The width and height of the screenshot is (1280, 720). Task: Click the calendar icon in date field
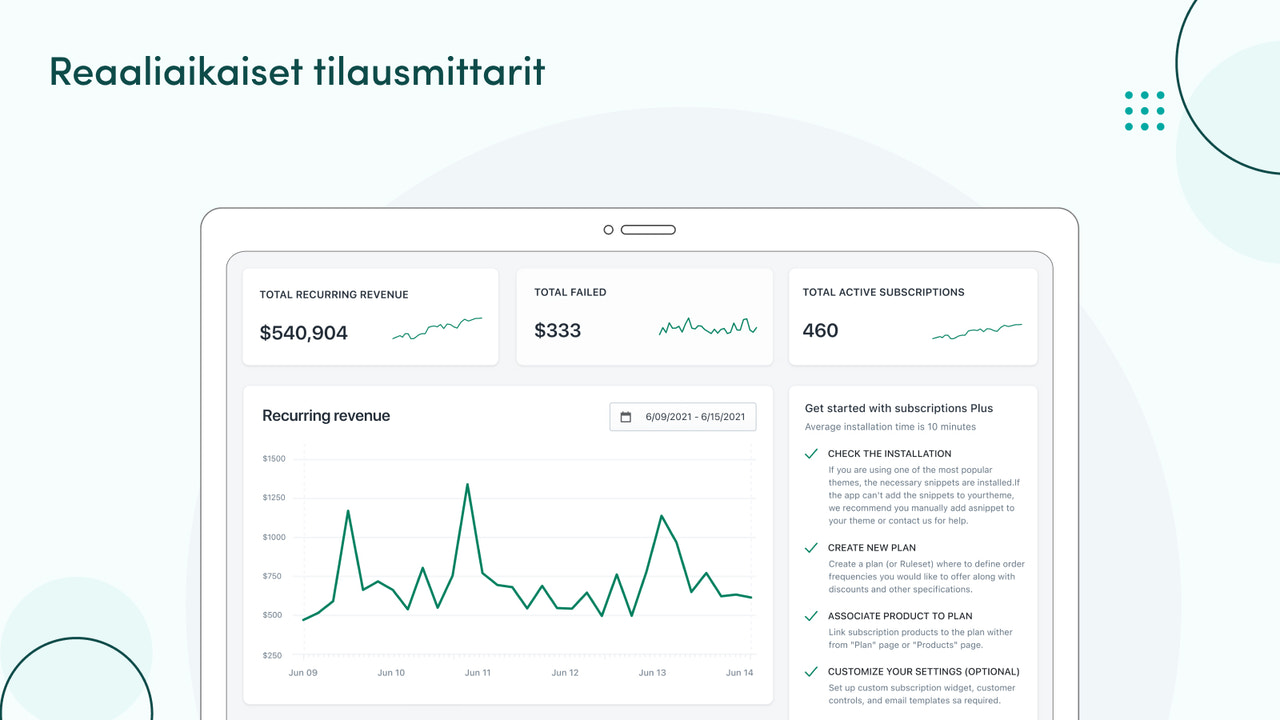[x=626, y=417]
